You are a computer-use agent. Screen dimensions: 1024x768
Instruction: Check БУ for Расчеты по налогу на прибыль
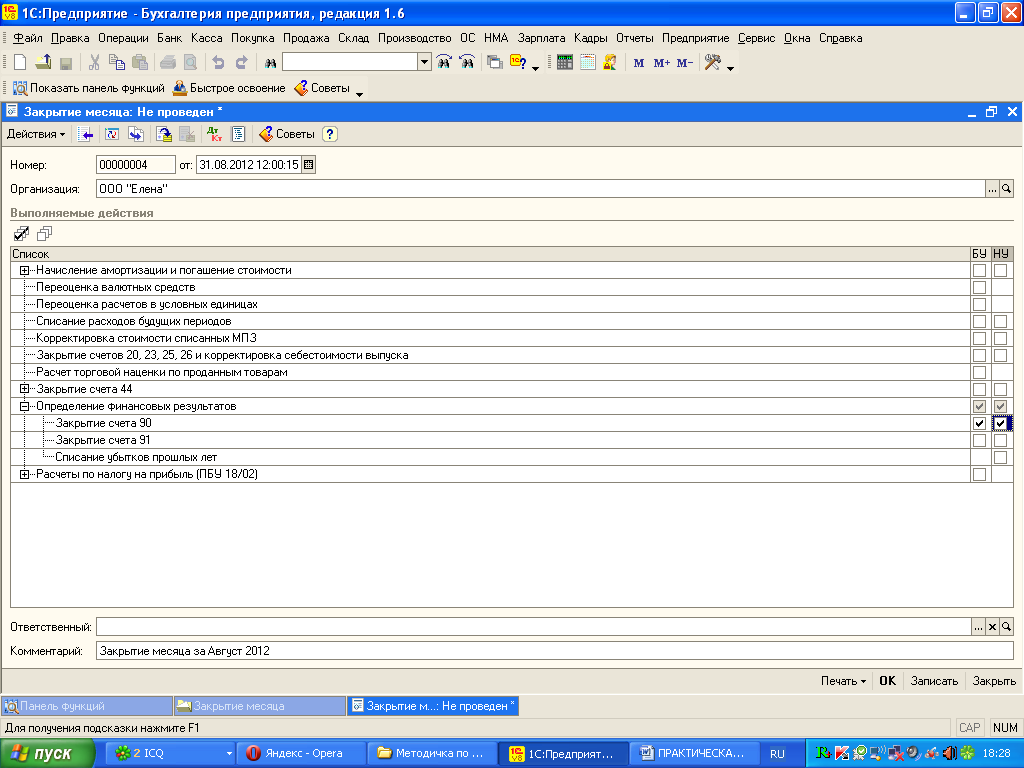click(979, 474)
